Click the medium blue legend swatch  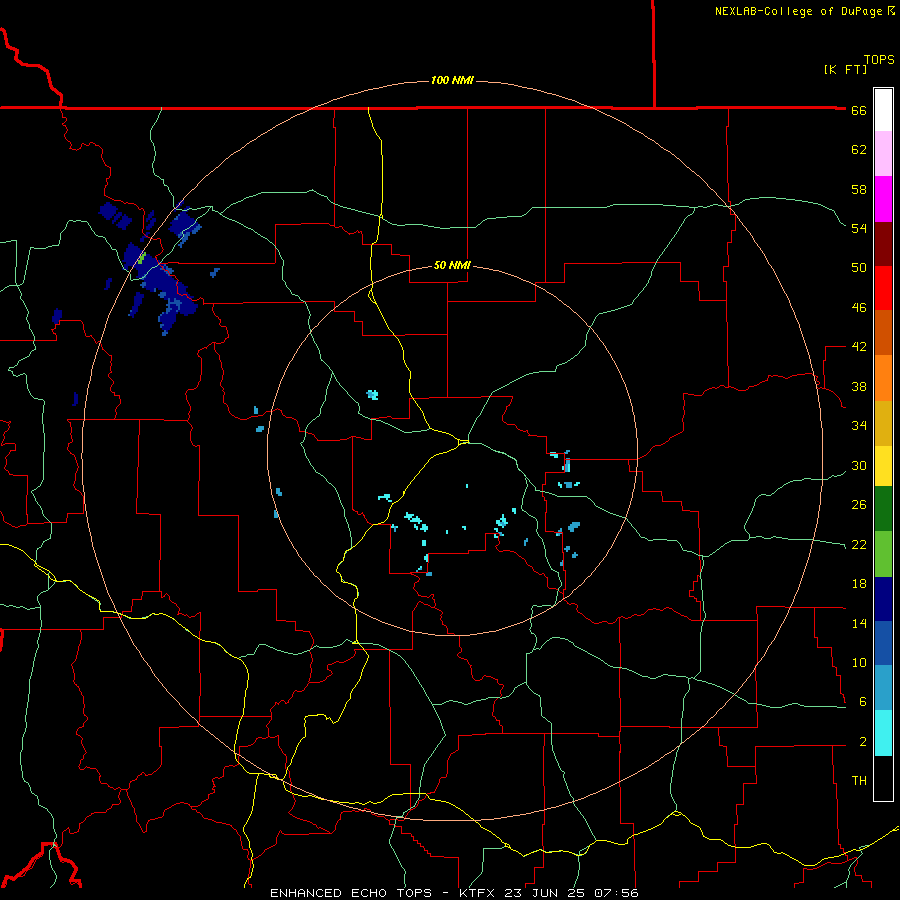pos(883,643)
